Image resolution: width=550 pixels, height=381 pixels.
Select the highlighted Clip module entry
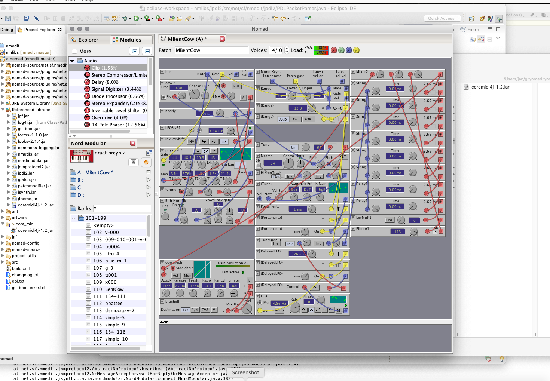[108, 67]
